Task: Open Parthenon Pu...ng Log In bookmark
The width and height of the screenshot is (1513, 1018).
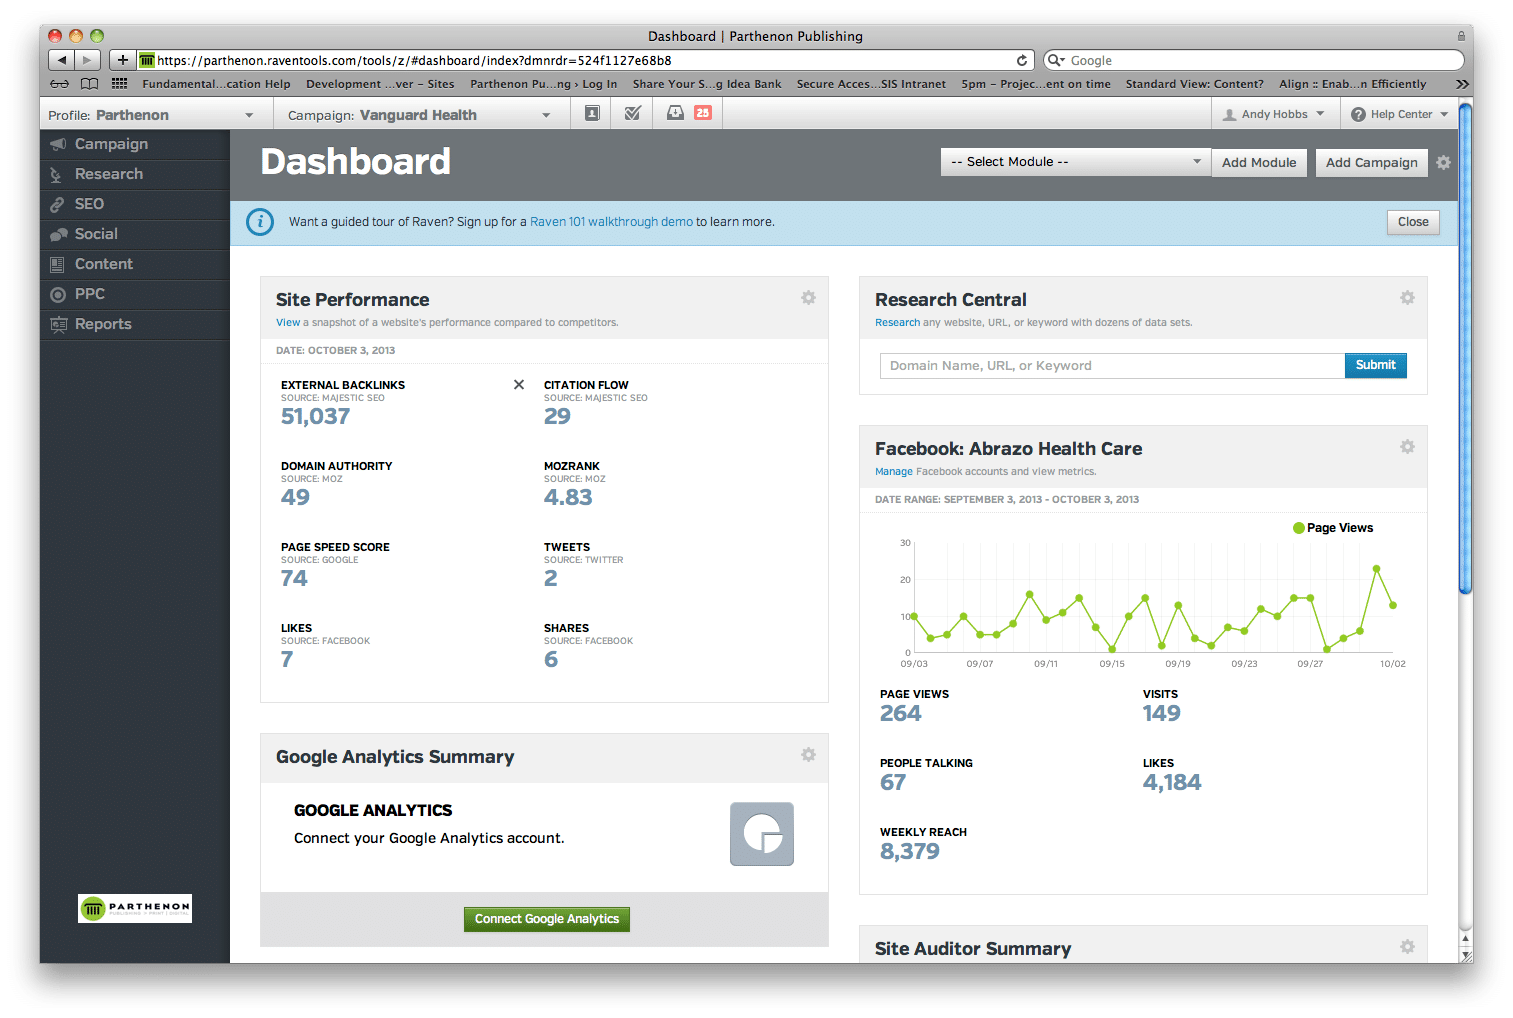Action: click(x=543, y=84)
